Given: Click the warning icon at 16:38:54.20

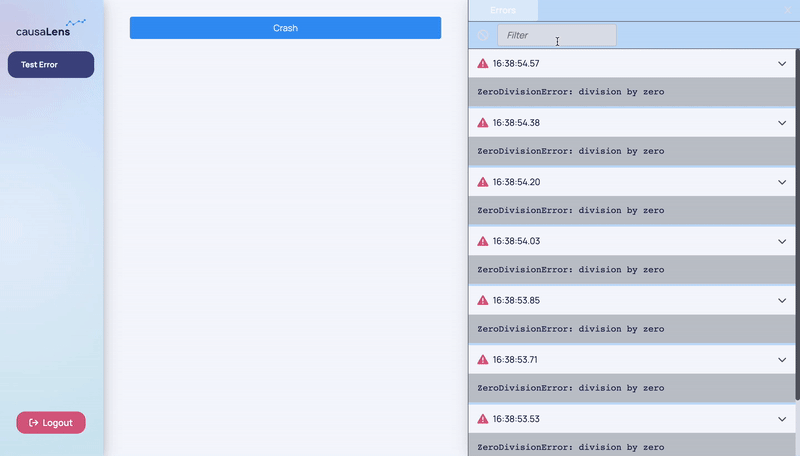Looking at the screenshot, I should (x=483, y=182).
